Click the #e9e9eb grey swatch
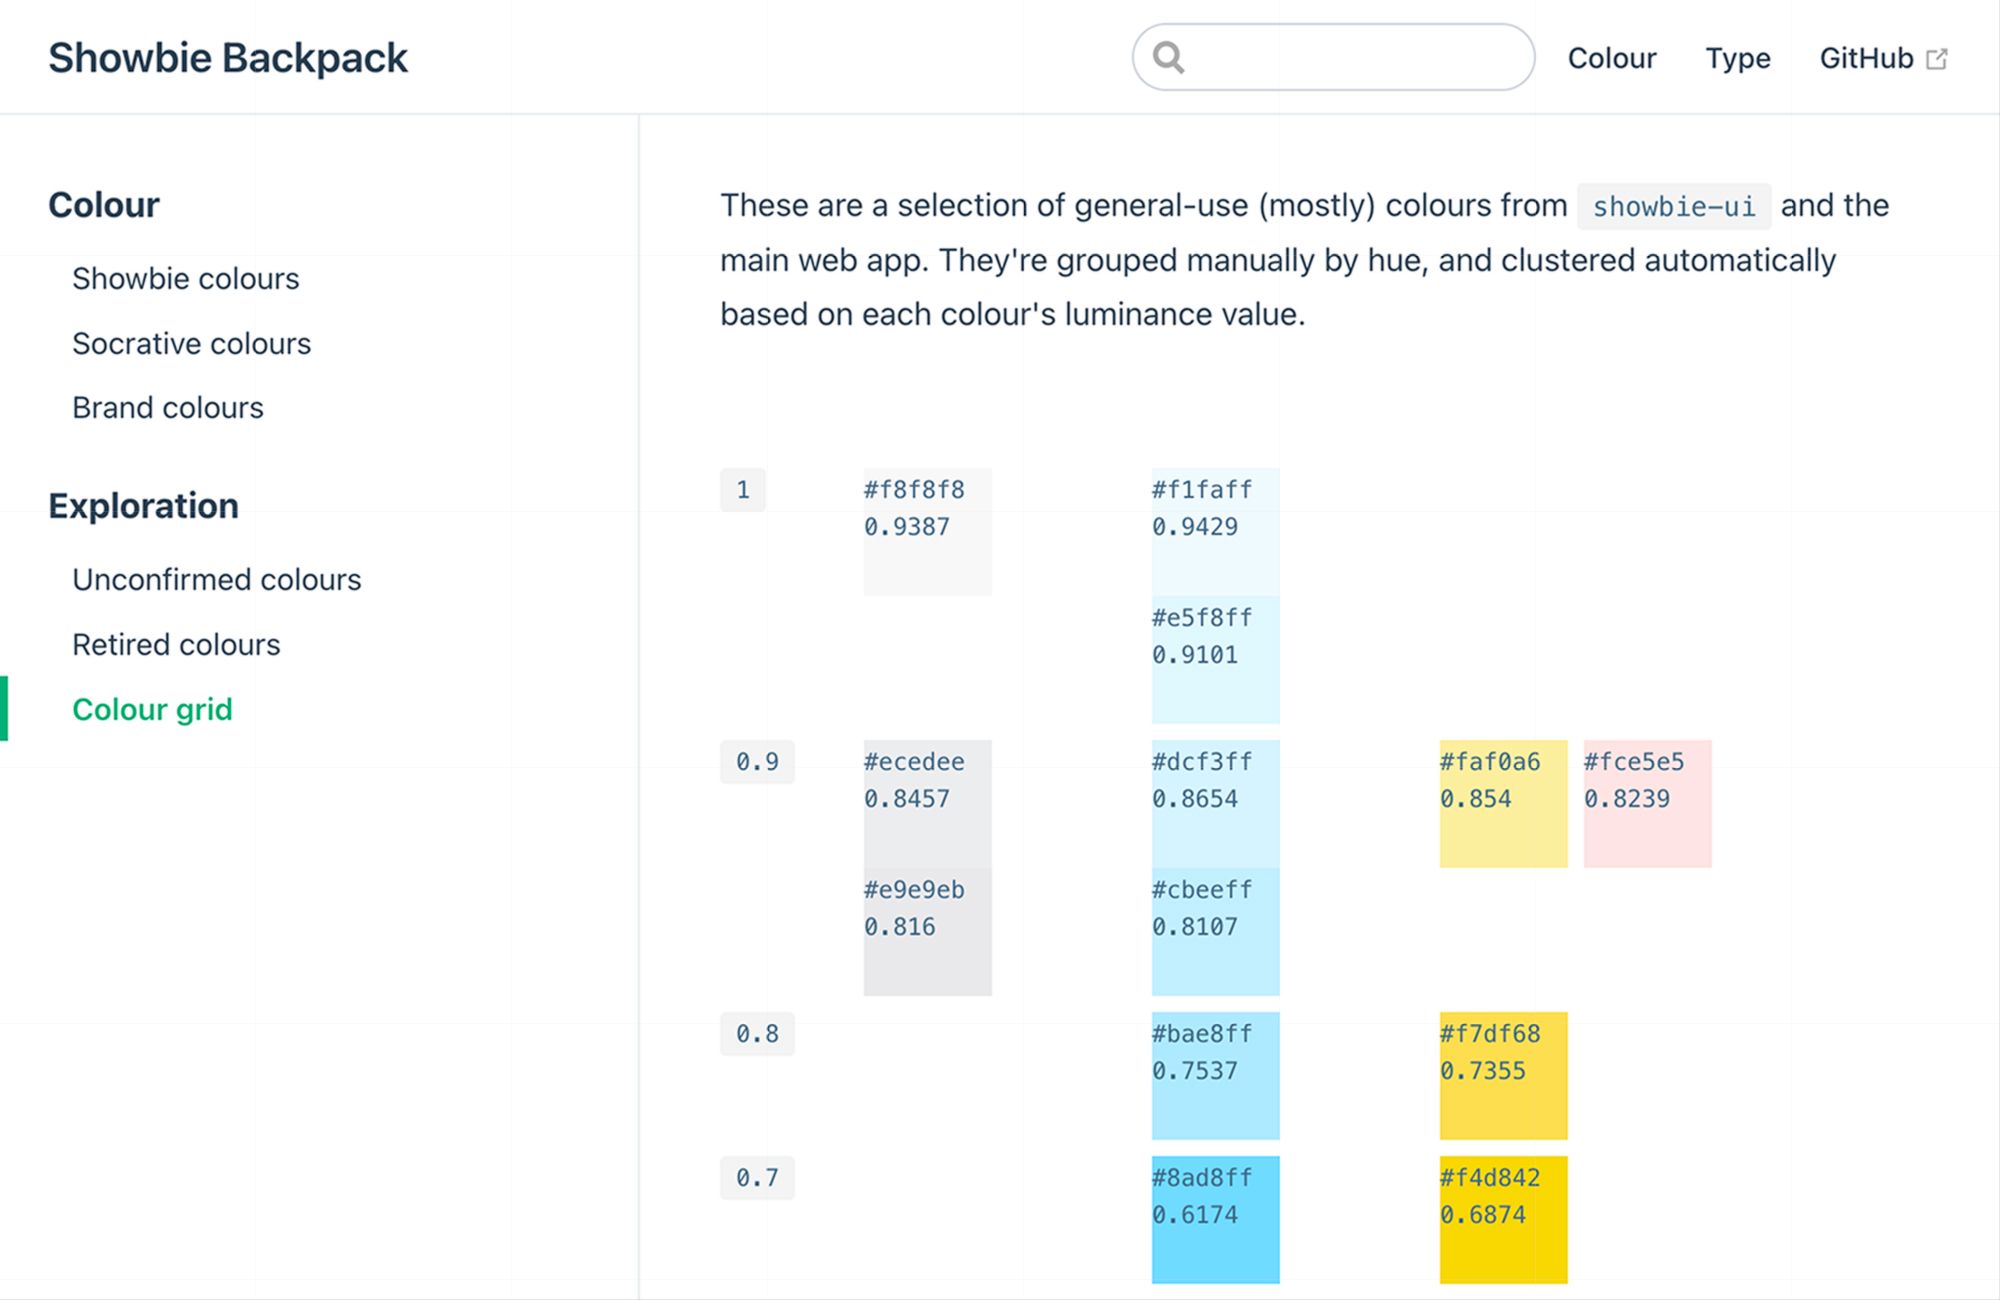Screen dimensions: 2000x1300 coord(927,932)
